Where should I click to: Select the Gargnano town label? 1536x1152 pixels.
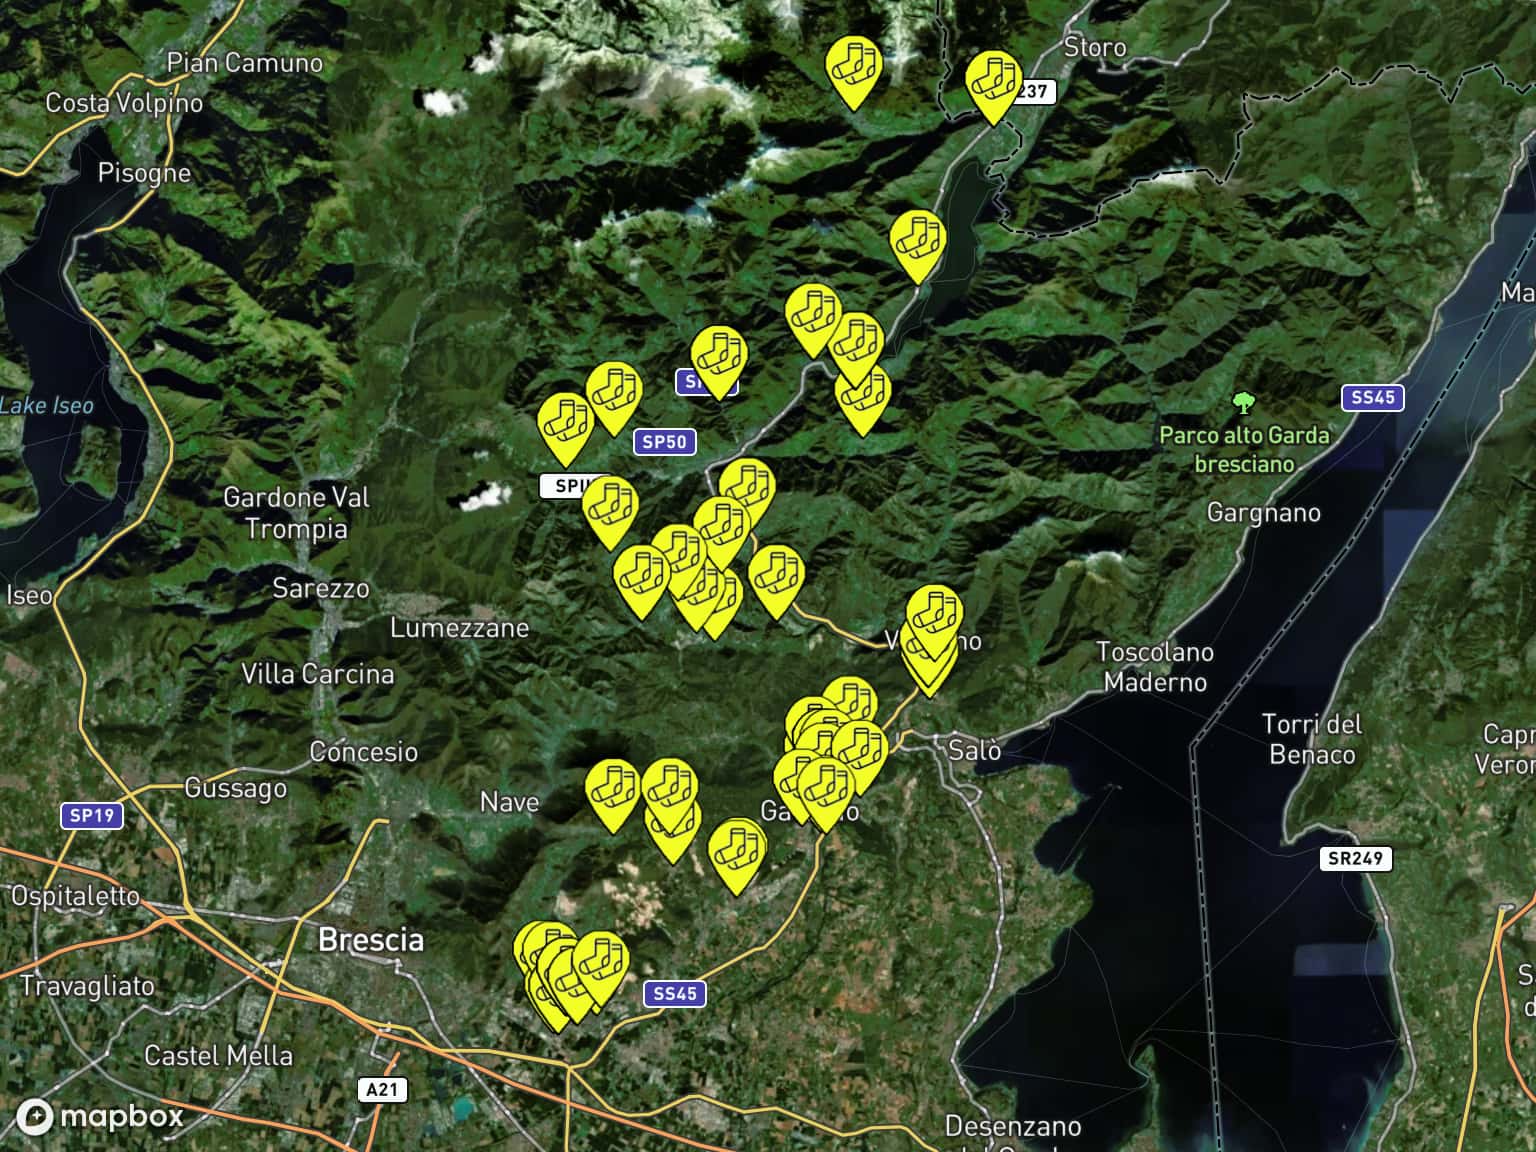coord(1263,513)
